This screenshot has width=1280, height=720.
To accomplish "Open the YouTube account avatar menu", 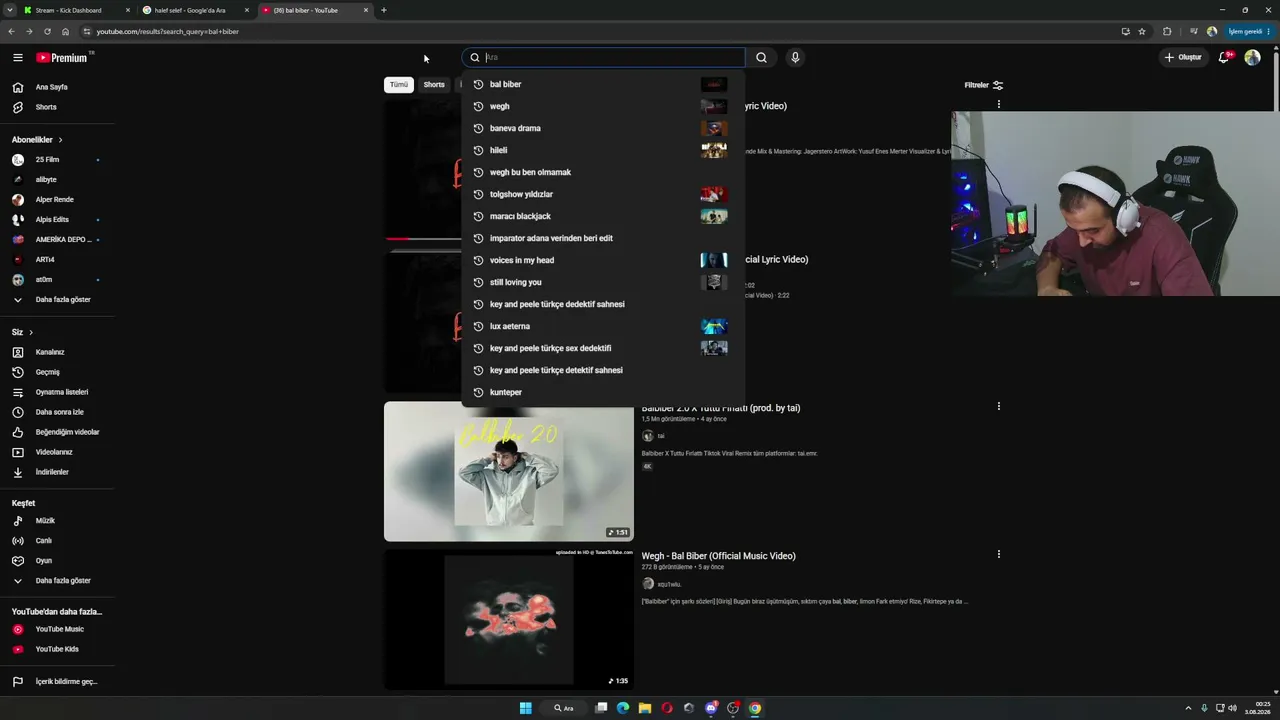I will click(x=1252, y=58).
